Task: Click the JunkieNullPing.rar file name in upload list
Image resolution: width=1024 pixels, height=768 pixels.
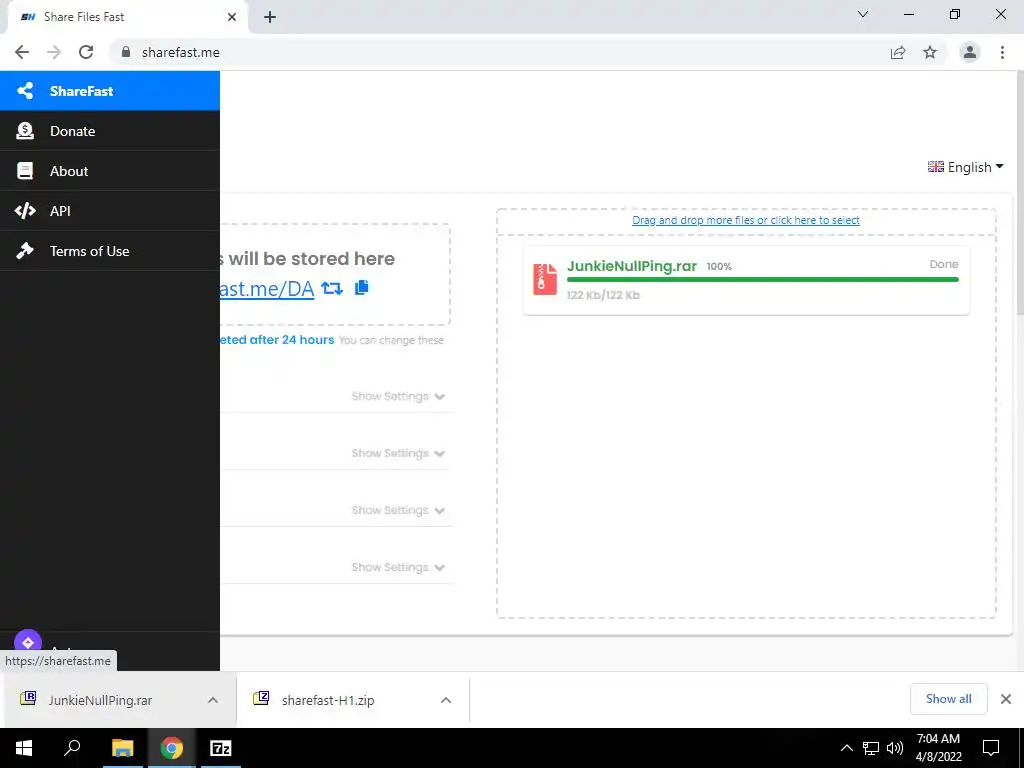Action: [632, 266]
